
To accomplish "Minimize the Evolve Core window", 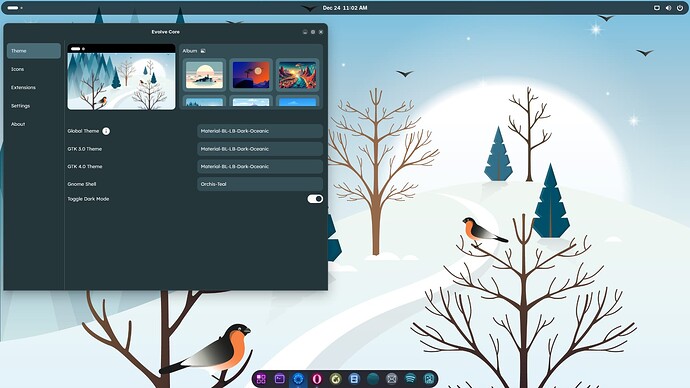I will (305, 32).
